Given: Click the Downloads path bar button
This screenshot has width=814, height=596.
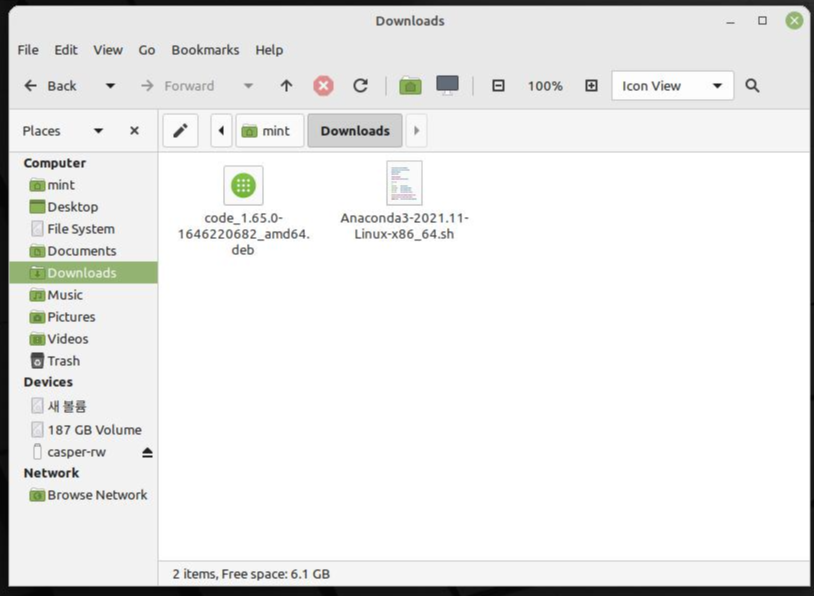Looking at the screenshot, I should 355,130.
